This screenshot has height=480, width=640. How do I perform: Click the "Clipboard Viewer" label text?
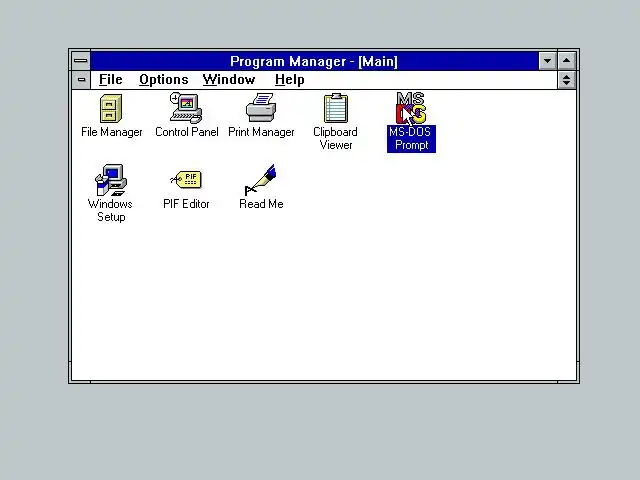(336, 138)
